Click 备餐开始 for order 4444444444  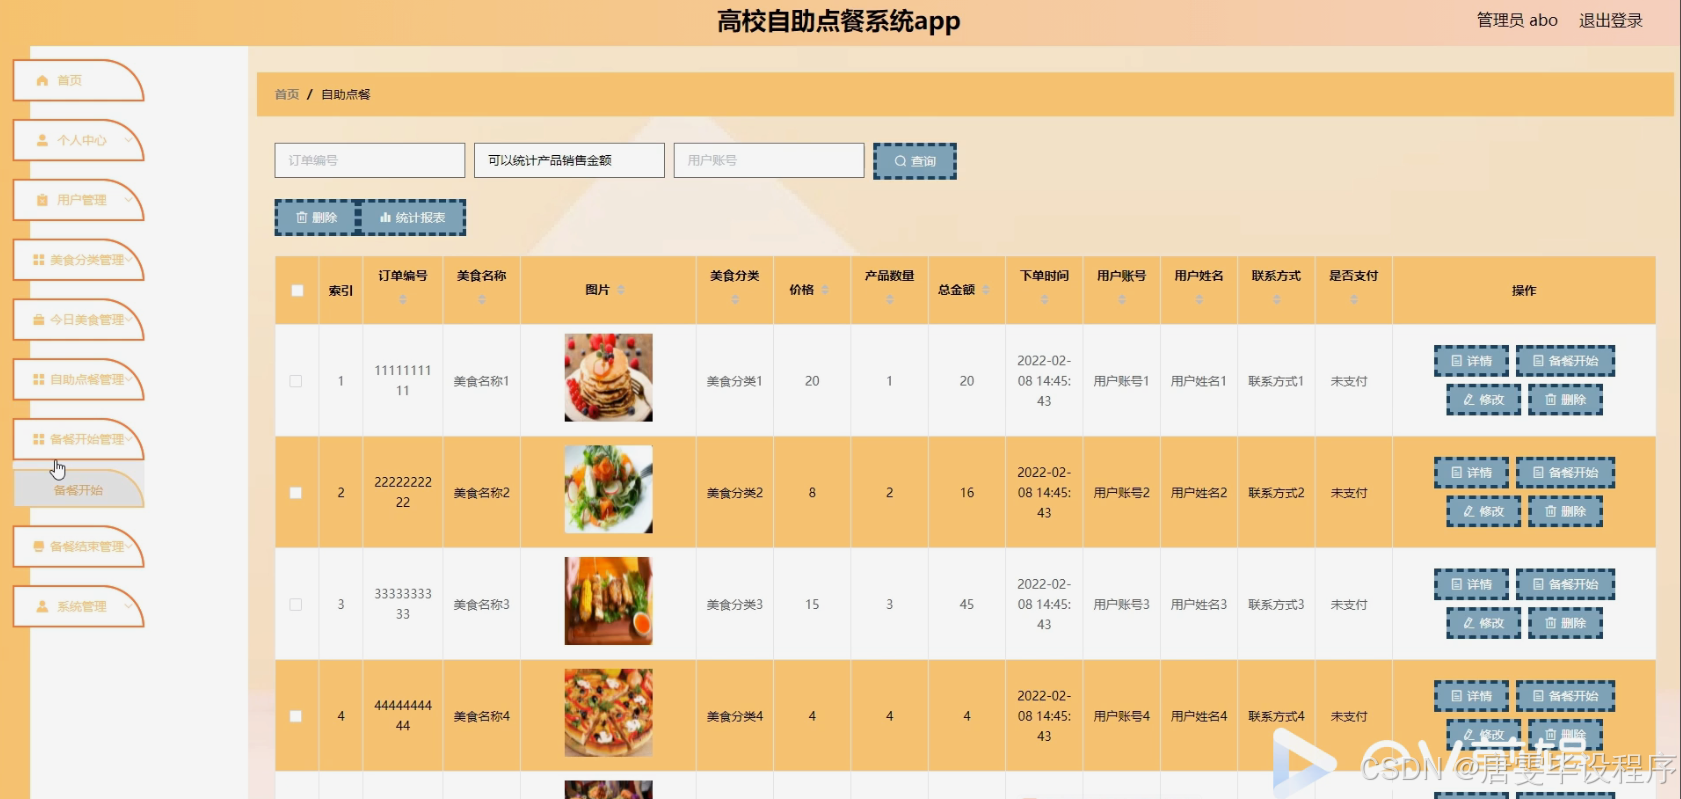pos(1565,696)
